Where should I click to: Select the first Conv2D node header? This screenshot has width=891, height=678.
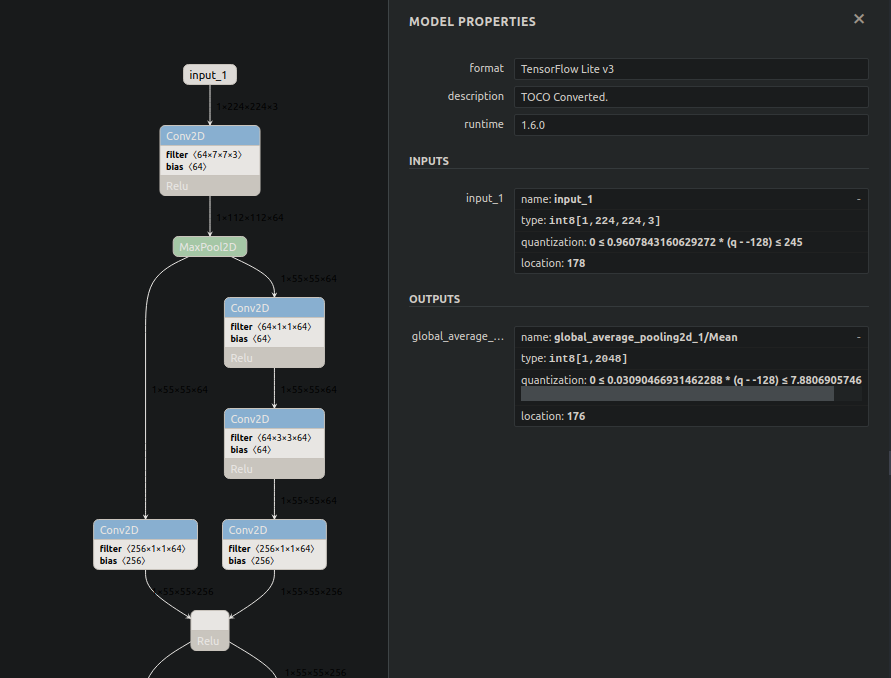[x=210, y=136]
